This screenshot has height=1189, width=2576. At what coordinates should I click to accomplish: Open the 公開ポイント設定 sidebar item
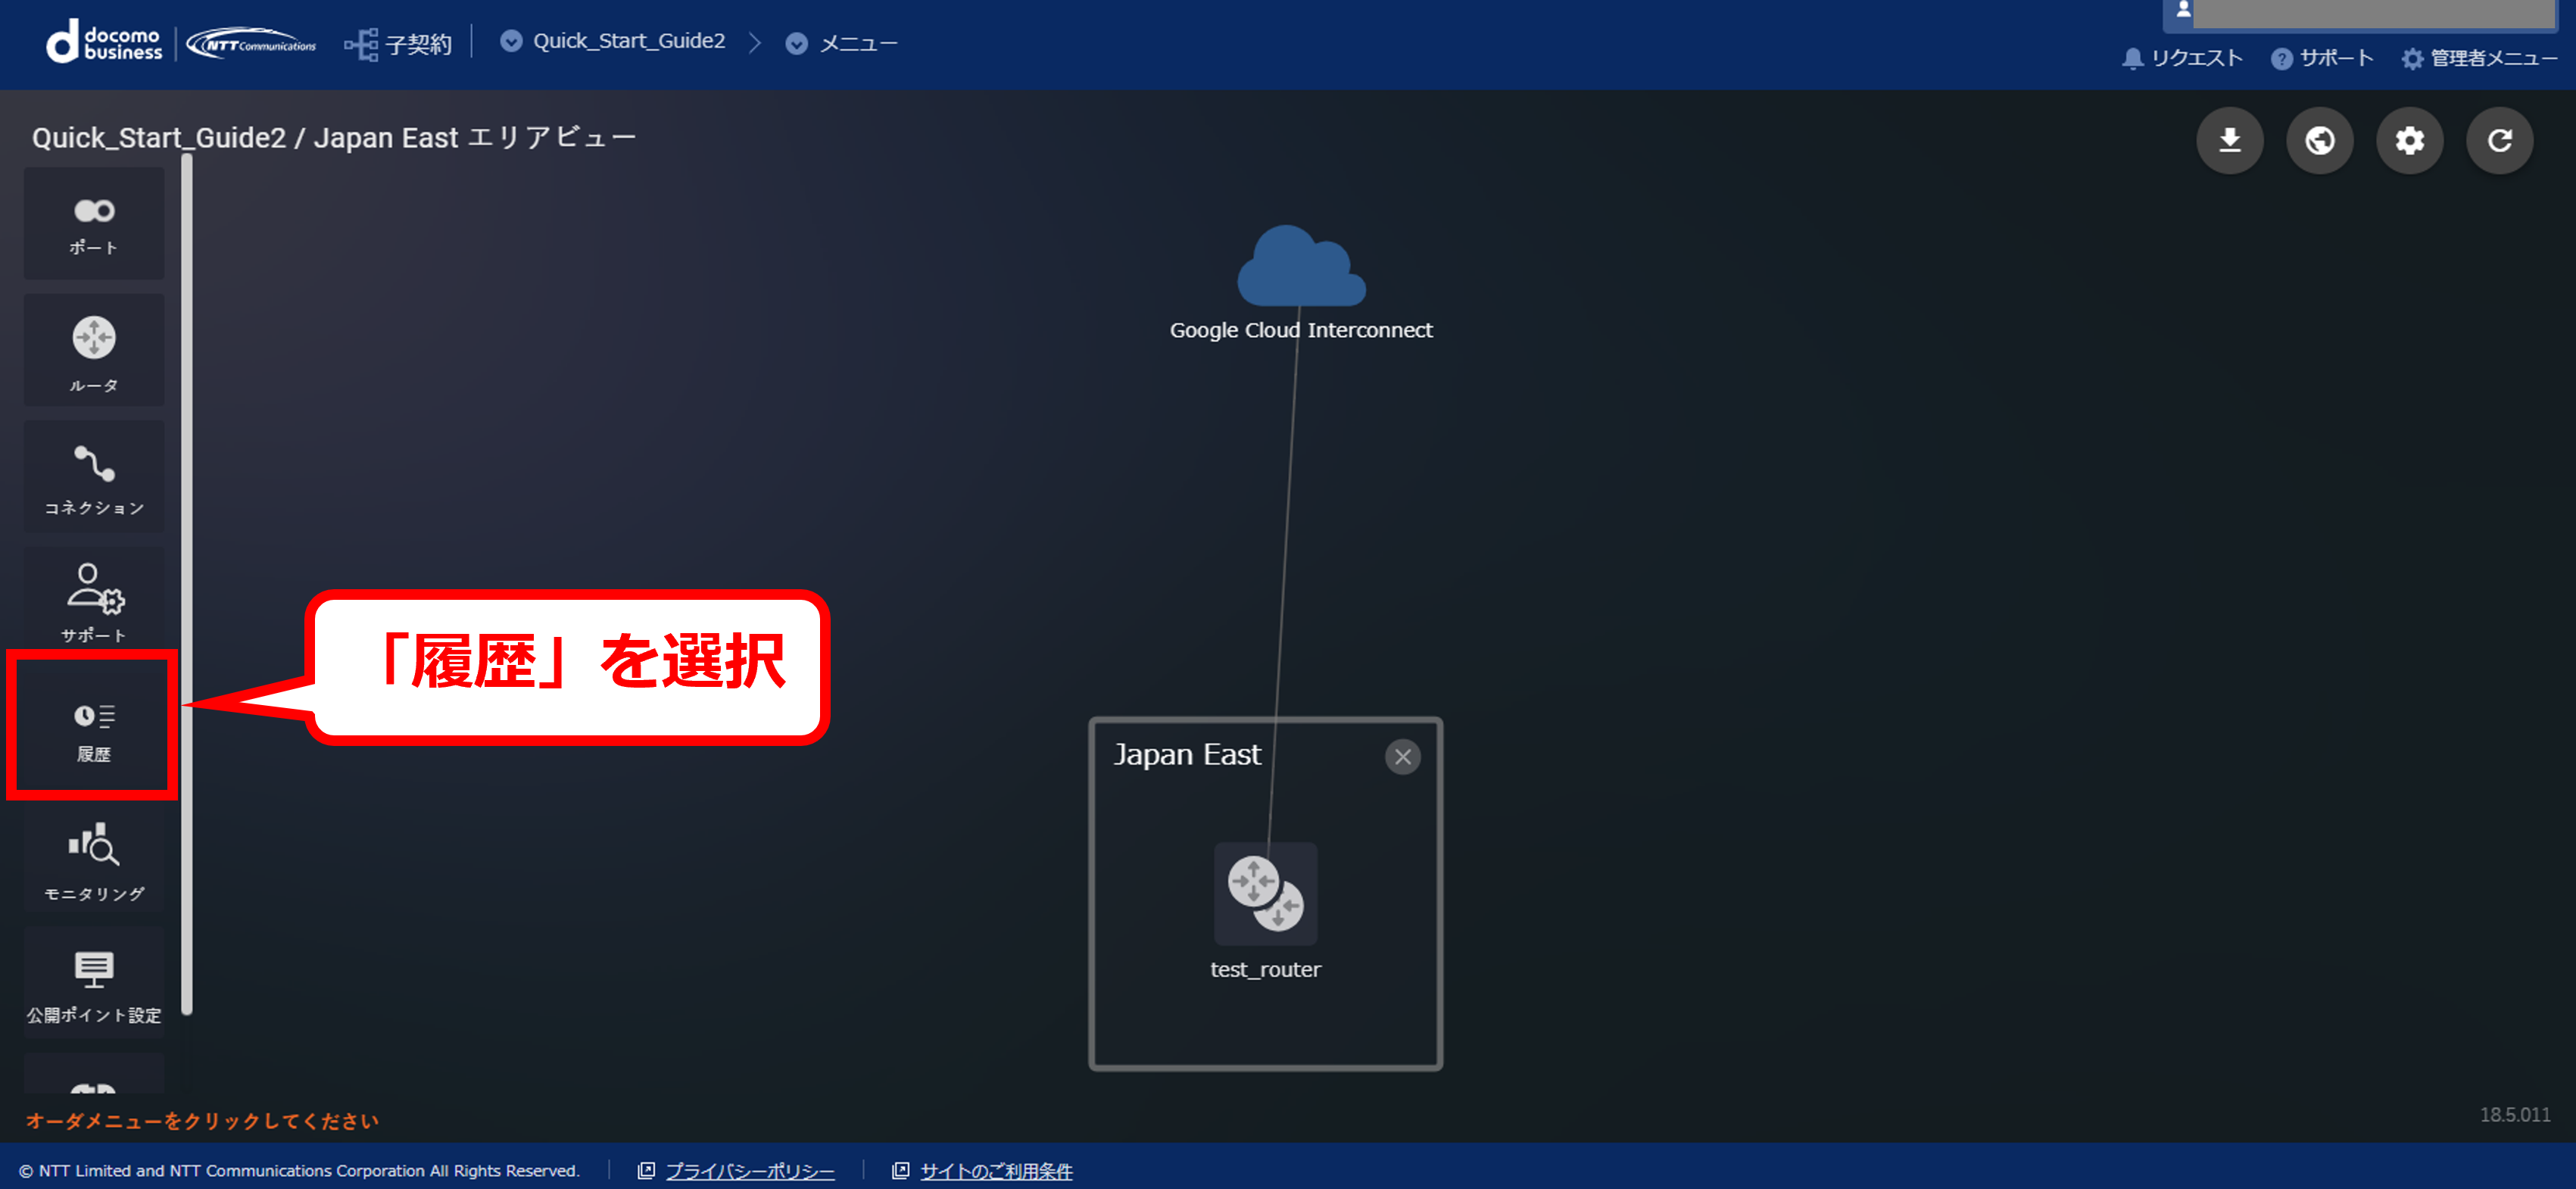point(94,983)
